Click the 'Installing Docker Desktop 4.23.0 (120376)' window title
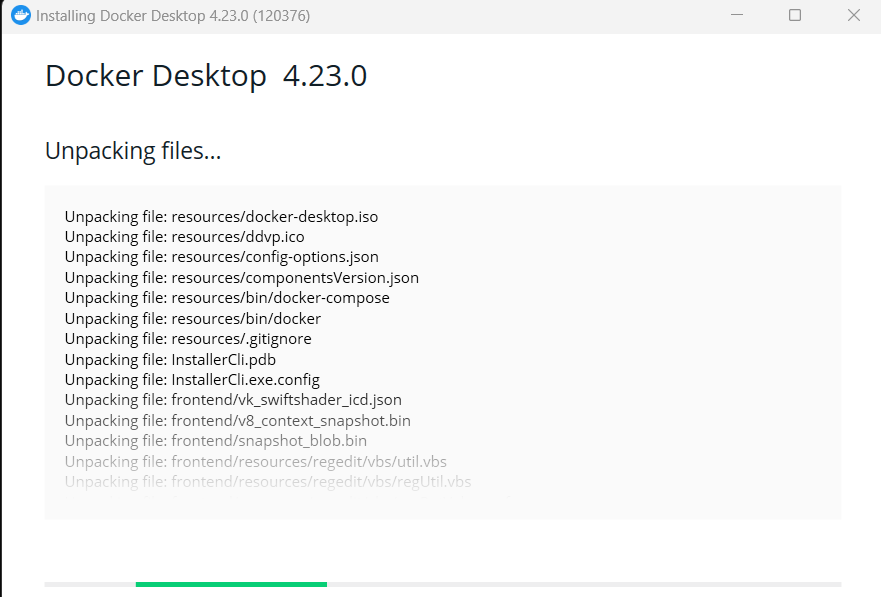 pyautogui.click(x=173, y=16)
